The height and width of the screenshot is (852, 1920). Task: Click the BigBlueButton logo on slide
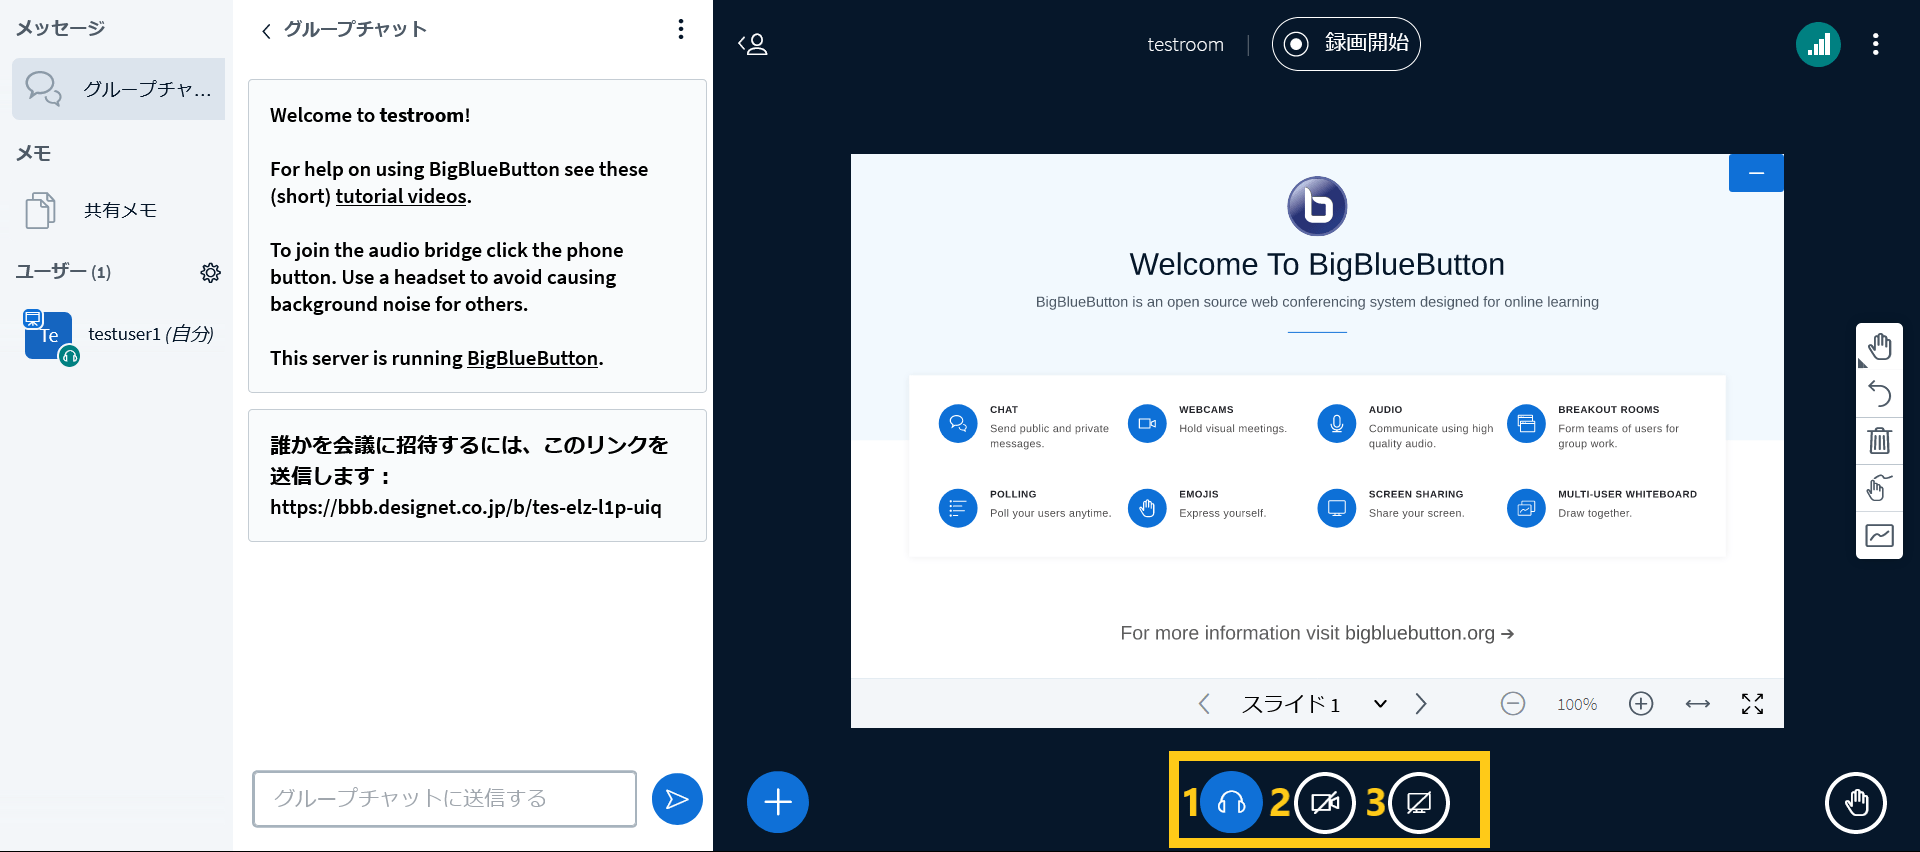click(1317, 206)
